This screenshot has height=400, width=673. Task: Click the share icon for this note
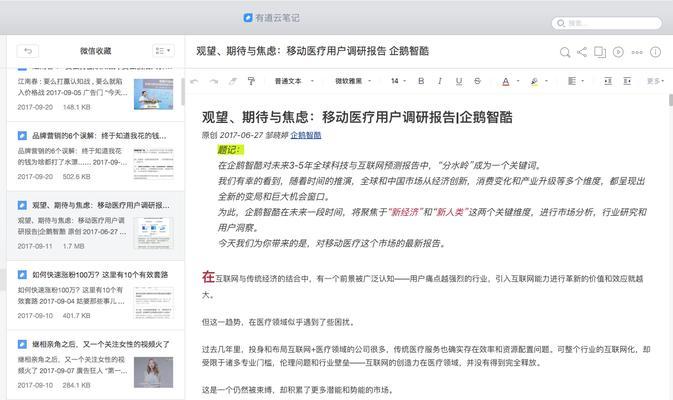[582, 52]
